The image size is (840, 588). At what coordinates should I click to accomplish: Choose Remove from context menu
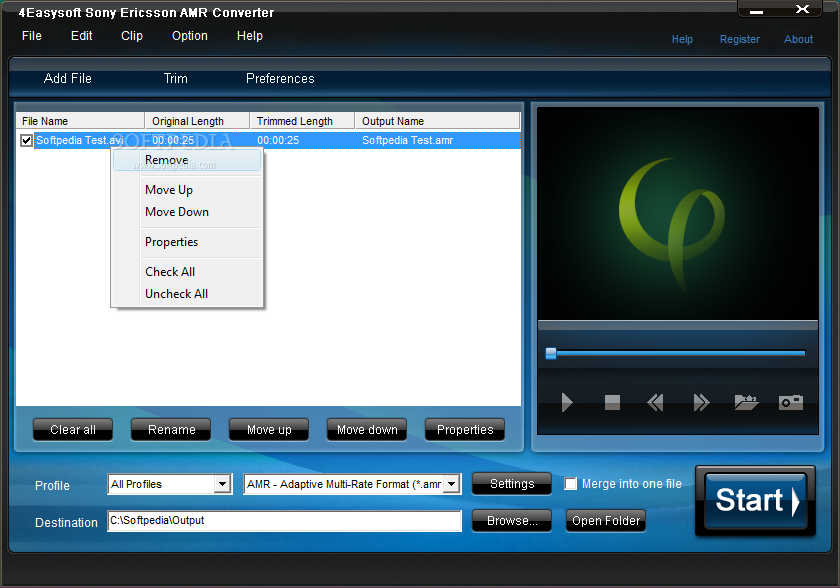point(187,160)
